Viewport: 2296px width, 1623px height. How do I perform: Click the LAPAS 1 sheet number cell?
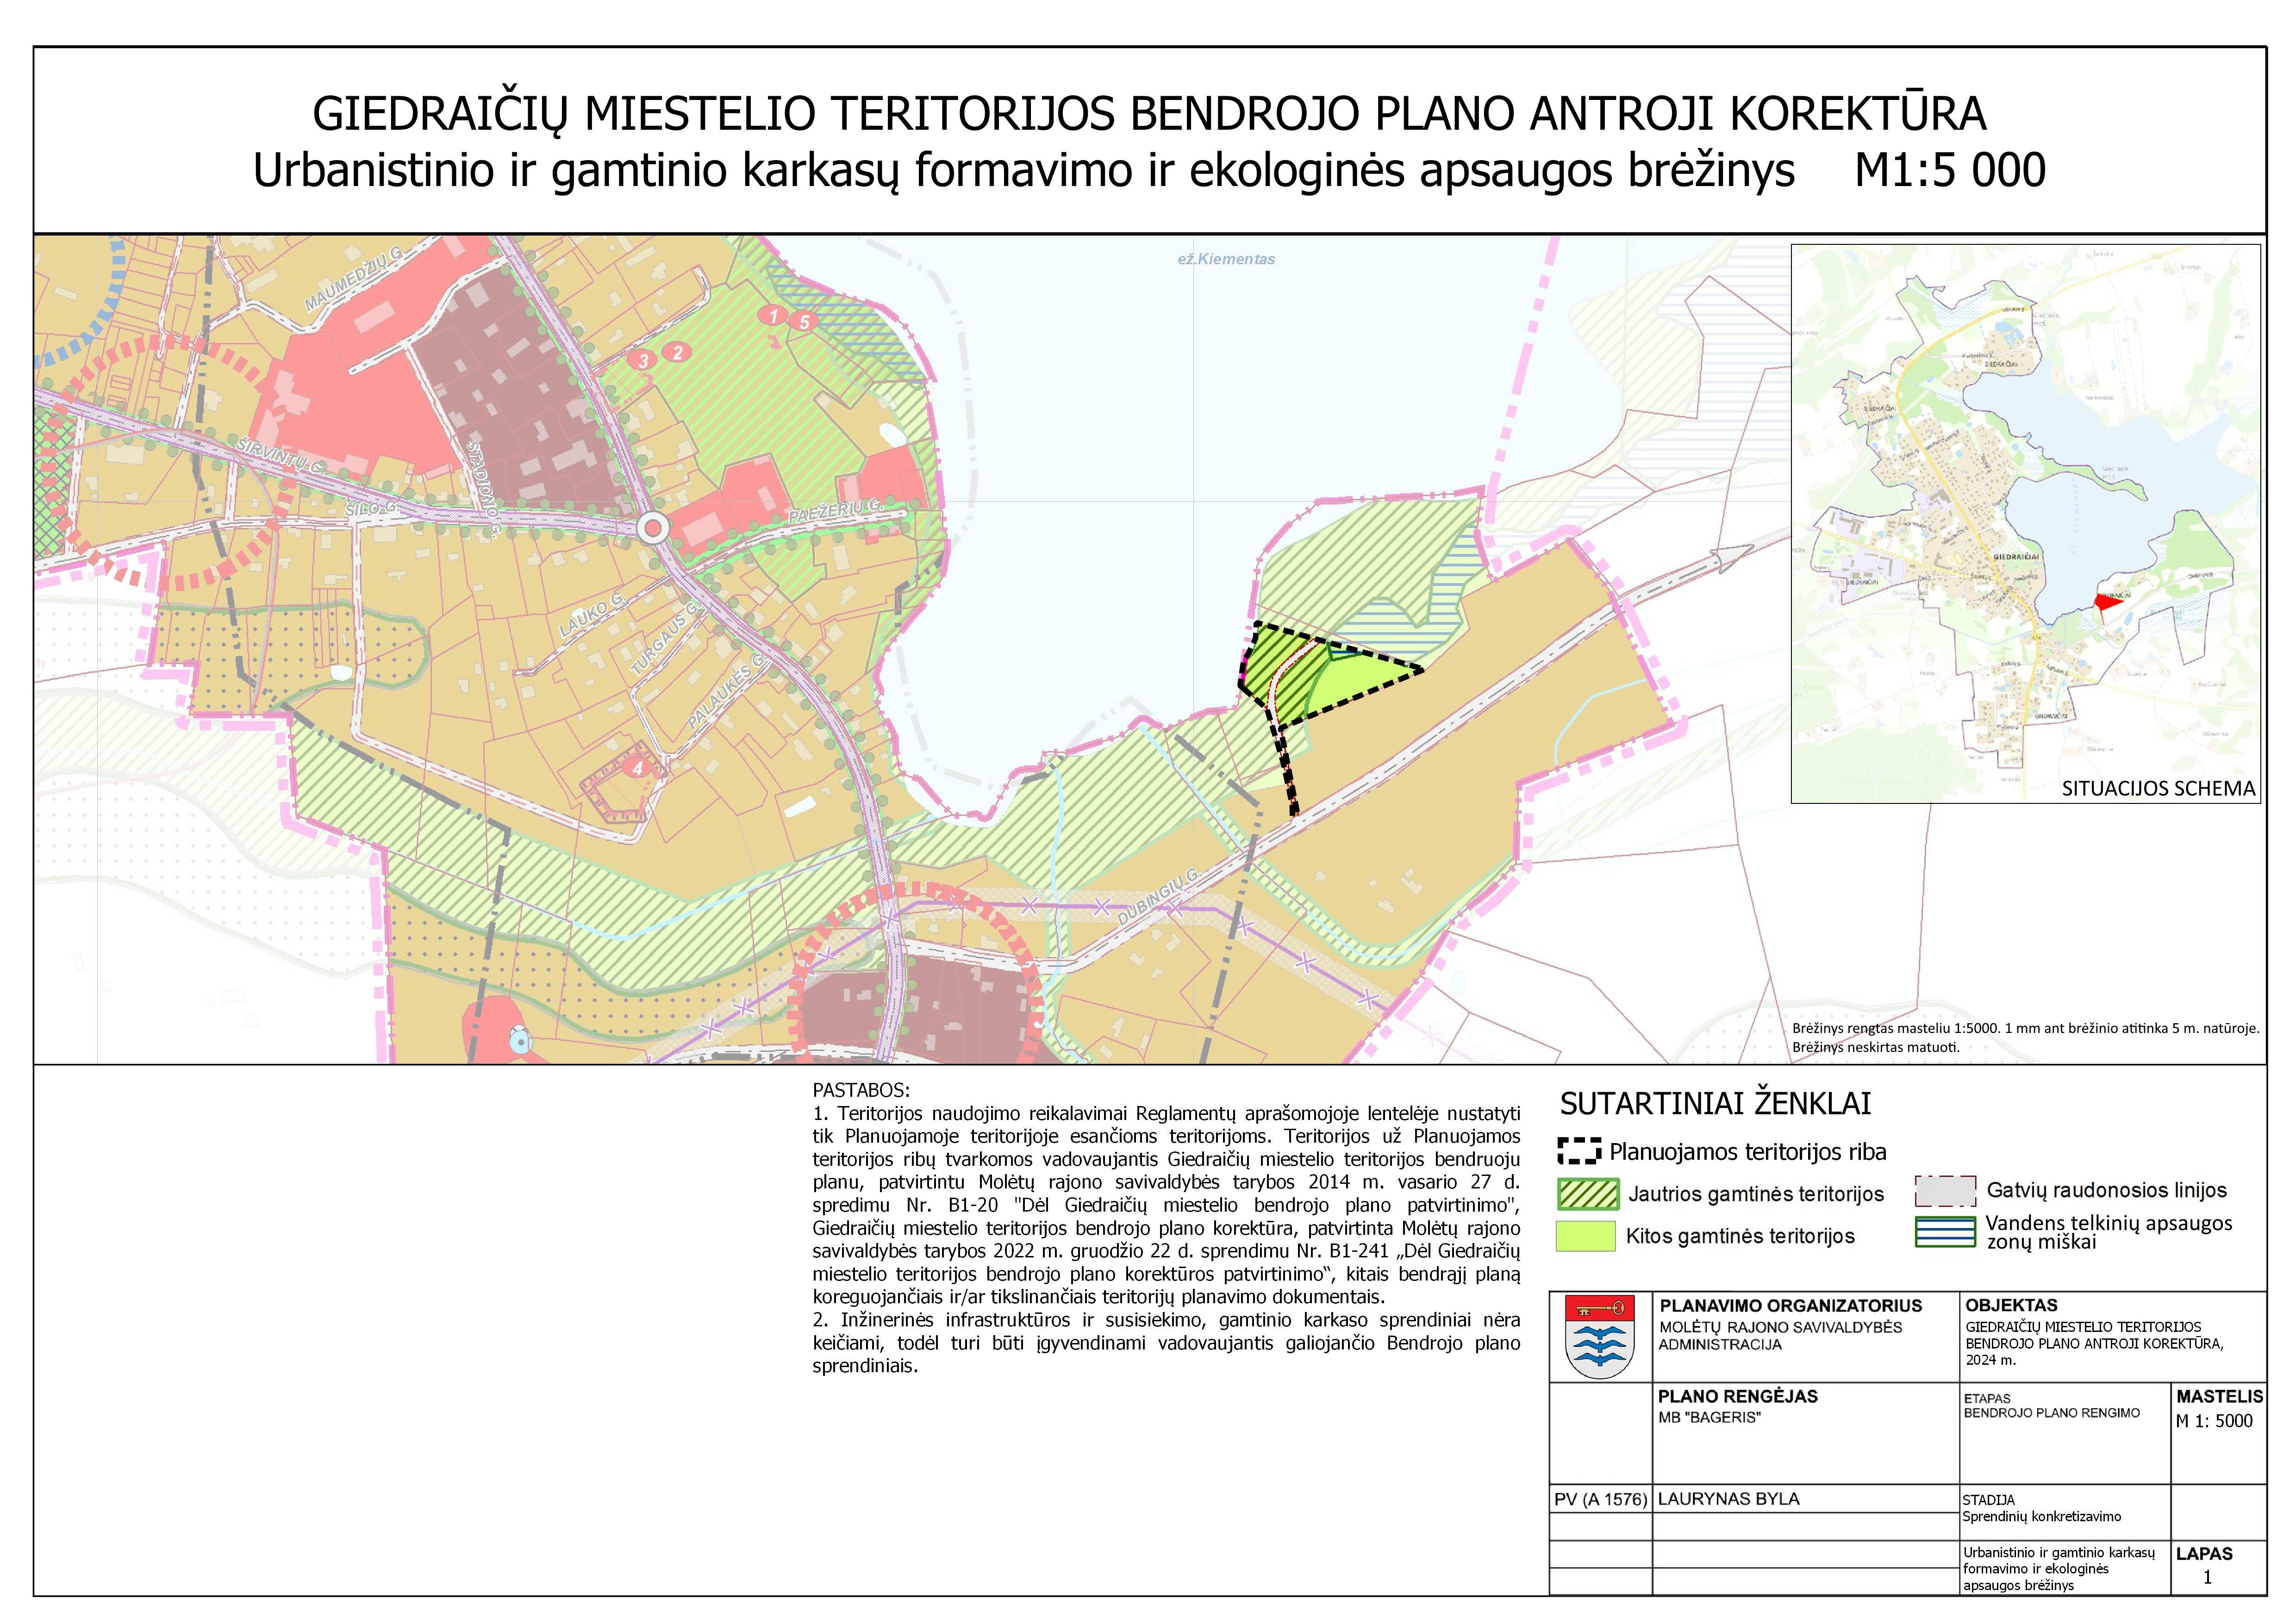tap(2219, 1567)
